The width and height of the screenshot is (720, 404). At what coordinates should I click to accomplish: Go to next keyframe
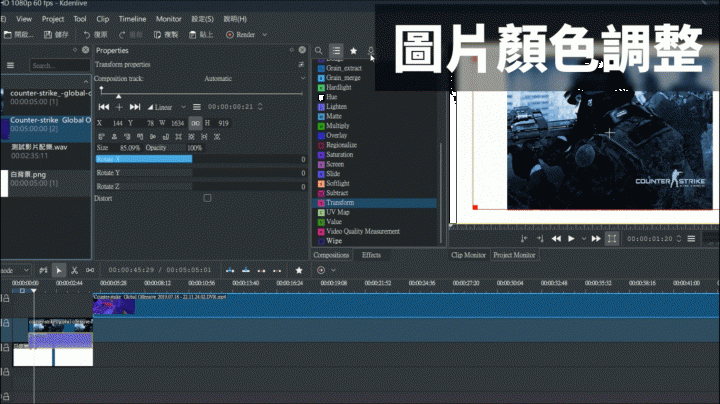pos(135,107)
